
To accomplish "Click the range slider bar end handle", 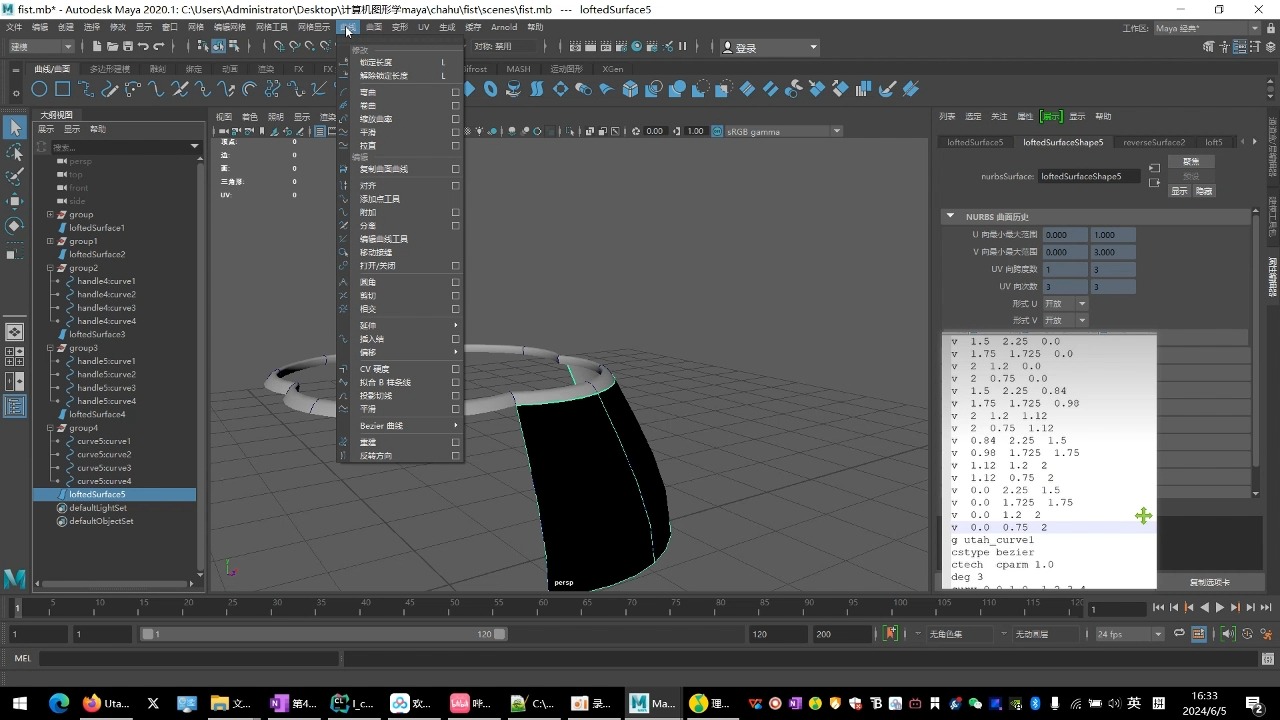I will pyautogui.click(x=499, y=634).
